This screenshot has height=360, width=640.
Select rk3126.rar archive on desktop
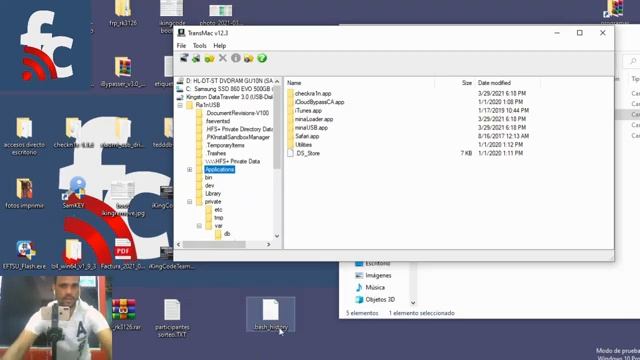(x=124, y=314)
